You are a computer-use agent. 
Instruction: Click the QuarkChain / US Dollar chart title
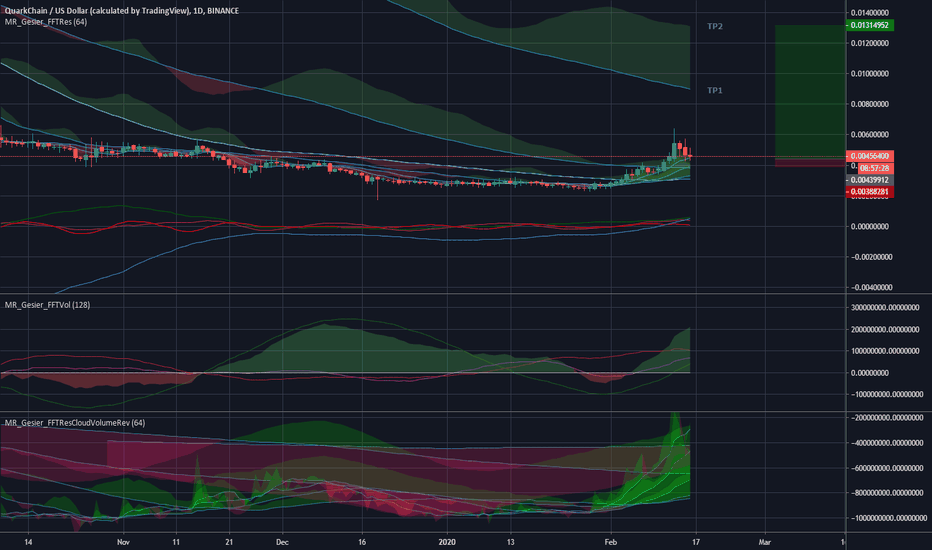tap(122, 11)
